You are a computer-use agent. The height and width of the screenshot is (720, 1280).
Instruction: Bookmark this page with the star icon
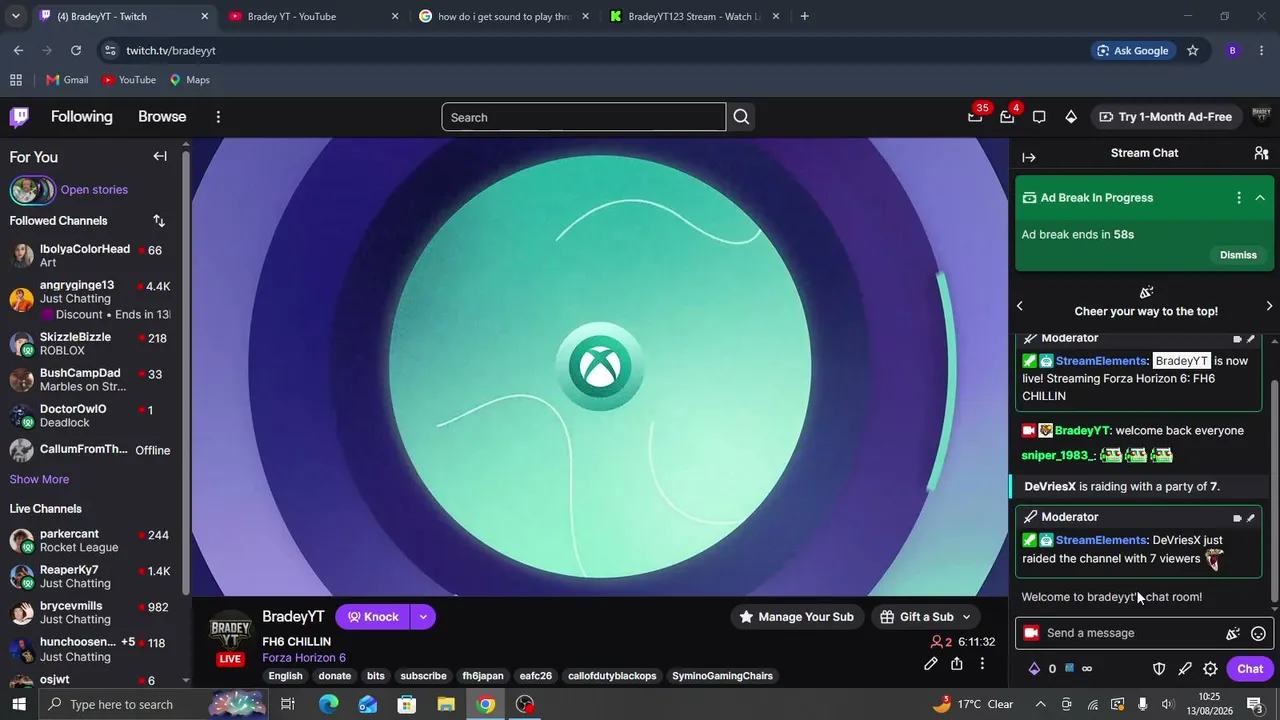pos(1192,51)
